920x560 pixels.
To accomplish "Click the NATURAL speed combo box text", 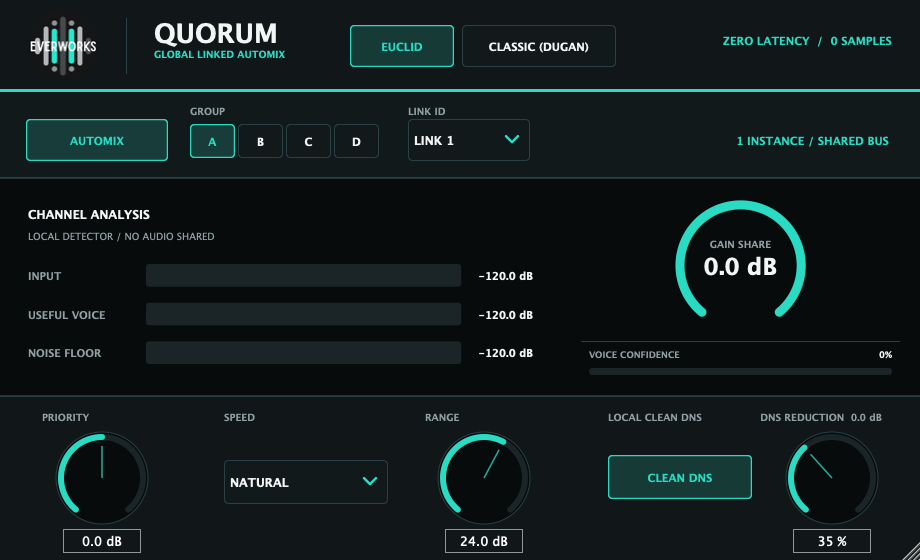I will tap(259, 483).
